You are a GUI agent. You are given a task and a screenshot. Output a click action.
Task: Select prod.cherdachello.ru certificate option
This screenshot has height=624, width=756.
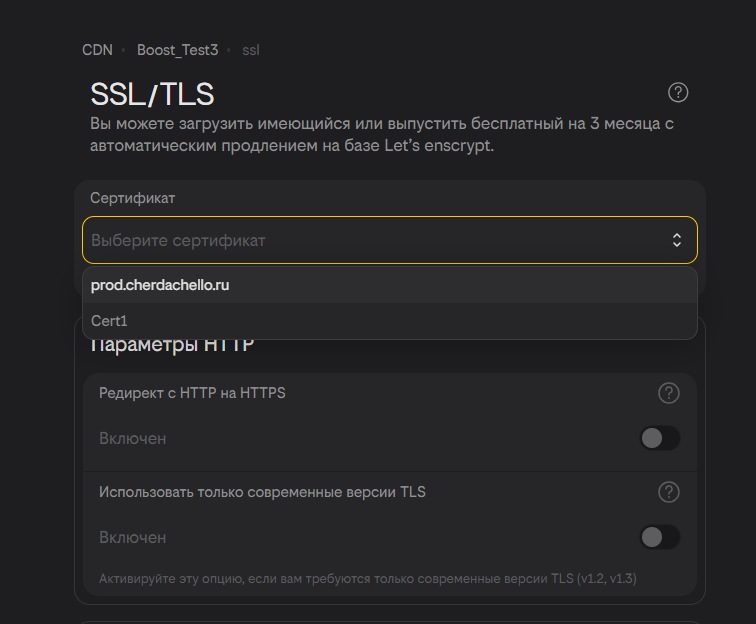click(x=160, y=285)
